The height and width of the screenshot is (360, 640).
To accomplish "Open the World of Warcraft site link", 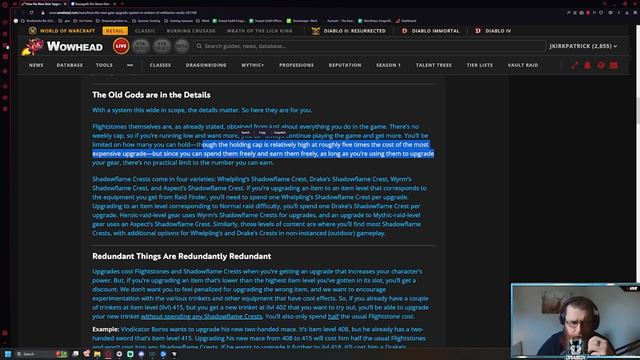I will [62, 31].
